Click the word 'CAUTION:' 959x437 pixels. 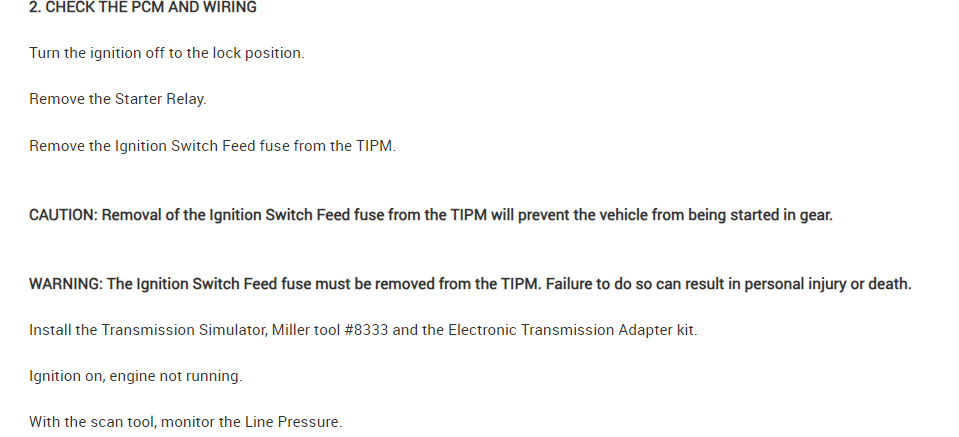(64, 215)
